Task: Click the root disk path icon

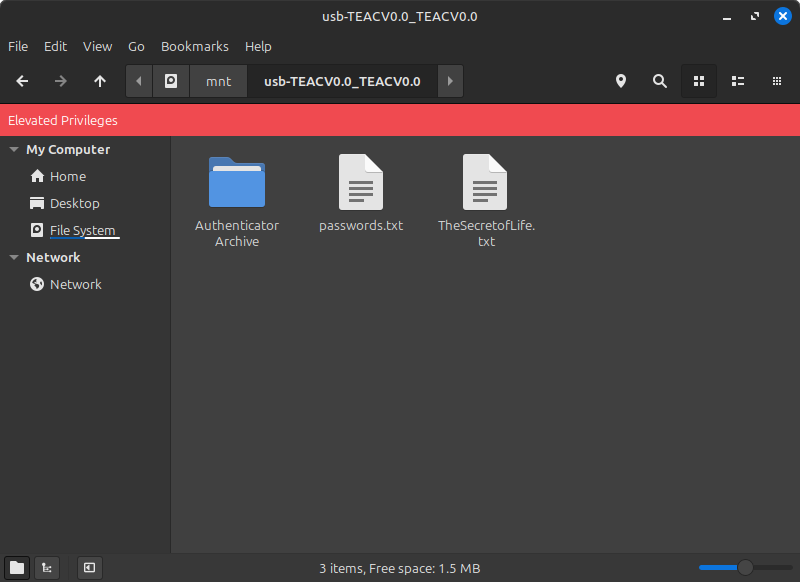Action: (x=171, y=81)
